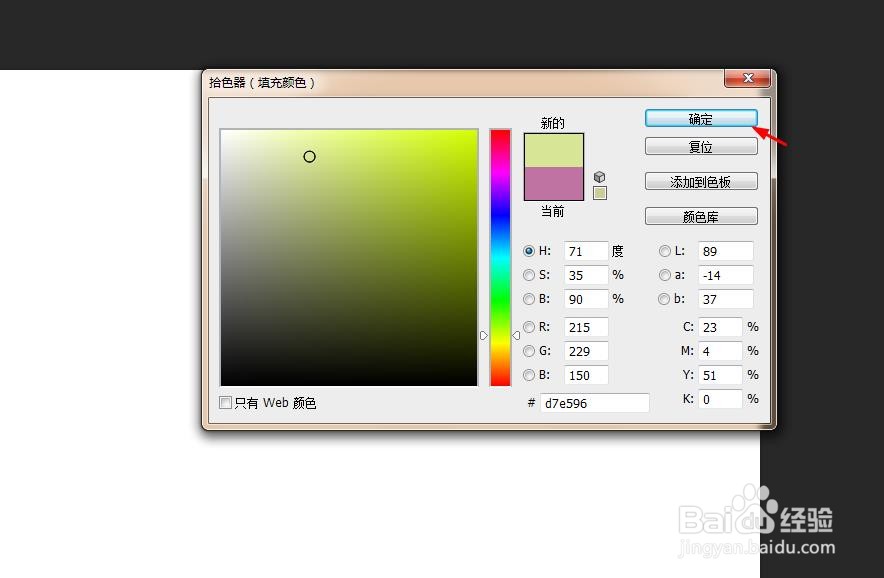Click the G field showing 229
The width and height of the screenshot is (884, 578).
coord(586,351)
